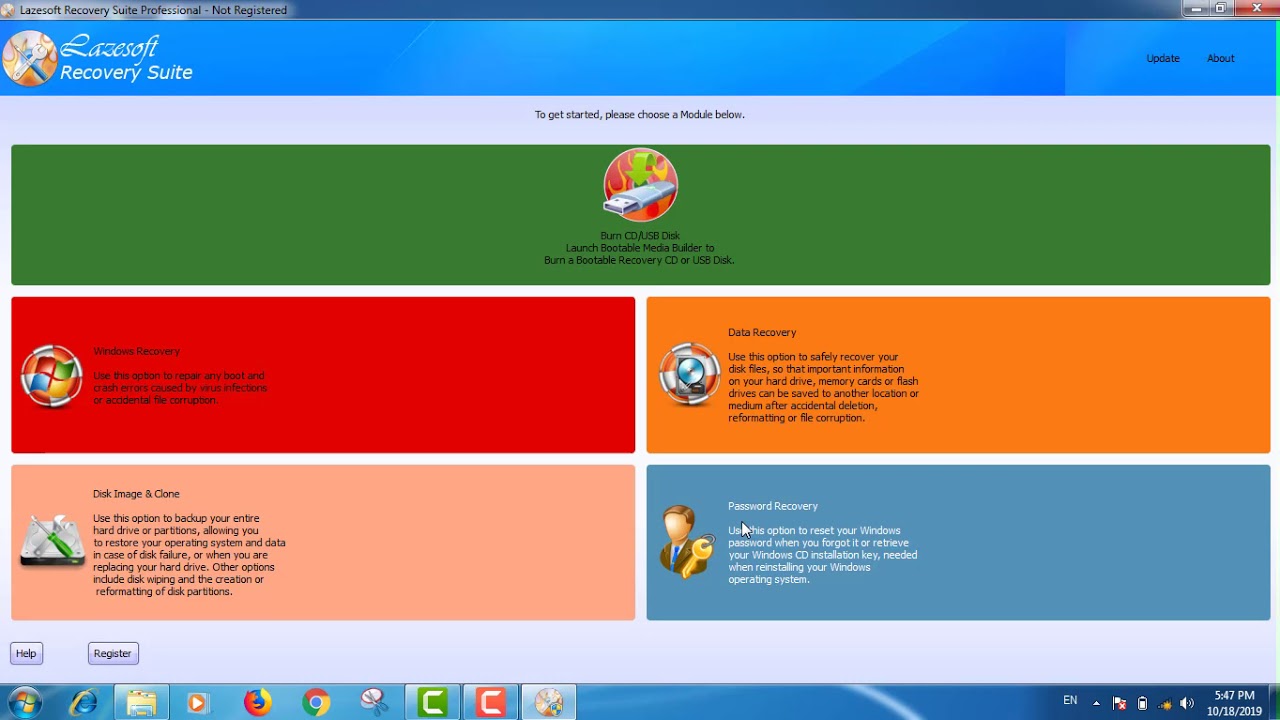1280x720 pixels.
Task: Click the EN language indicator in tray
Action: click(x=1070, y=701)
